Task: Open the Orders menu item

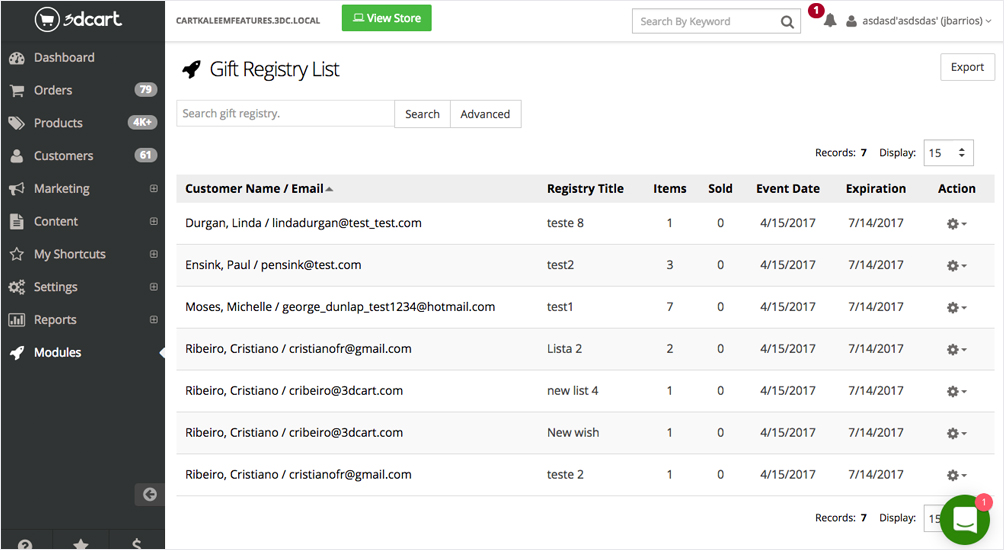Action: coord(53,90)
